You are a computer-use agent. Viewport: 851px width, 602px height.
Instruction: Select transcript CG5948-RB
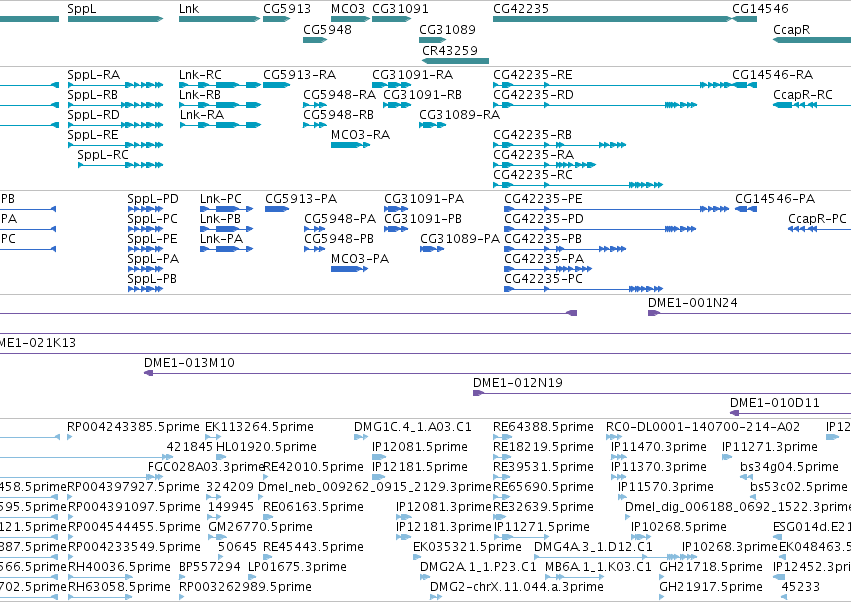[315, 125]
